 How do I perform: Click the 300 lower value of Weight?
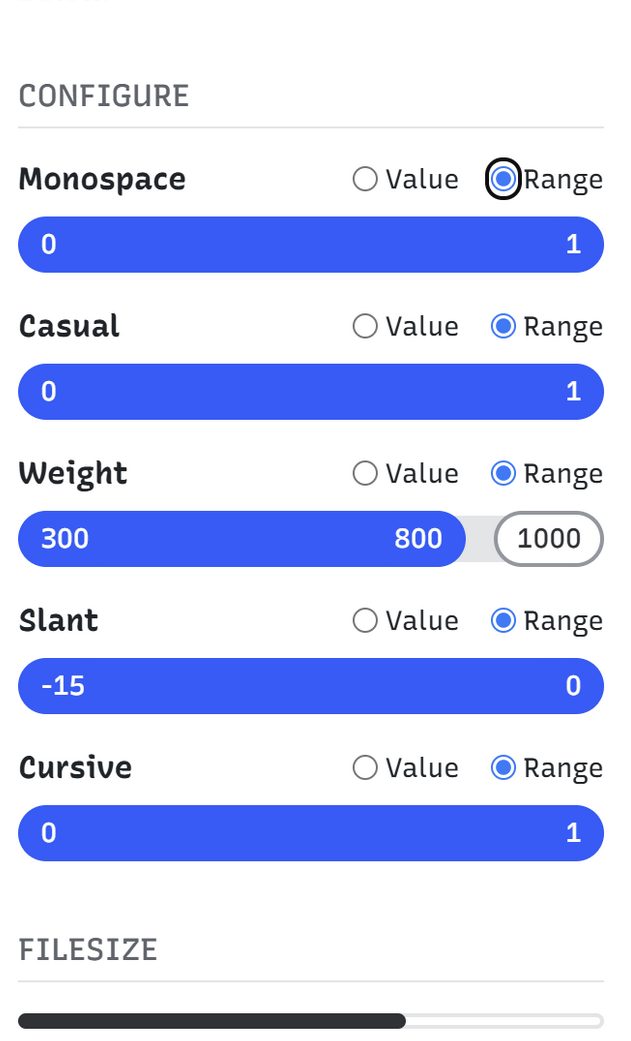[x=65, y=538]
